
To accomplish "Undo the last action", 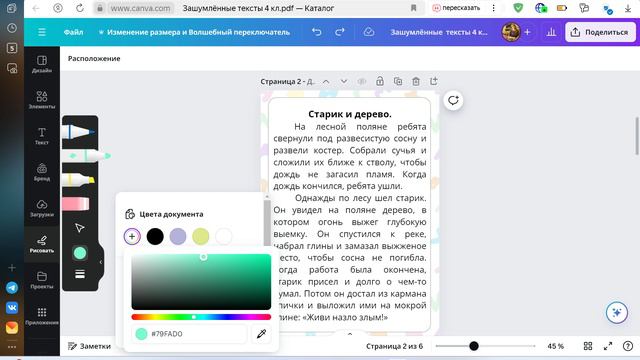I will [x=316, y=32].
